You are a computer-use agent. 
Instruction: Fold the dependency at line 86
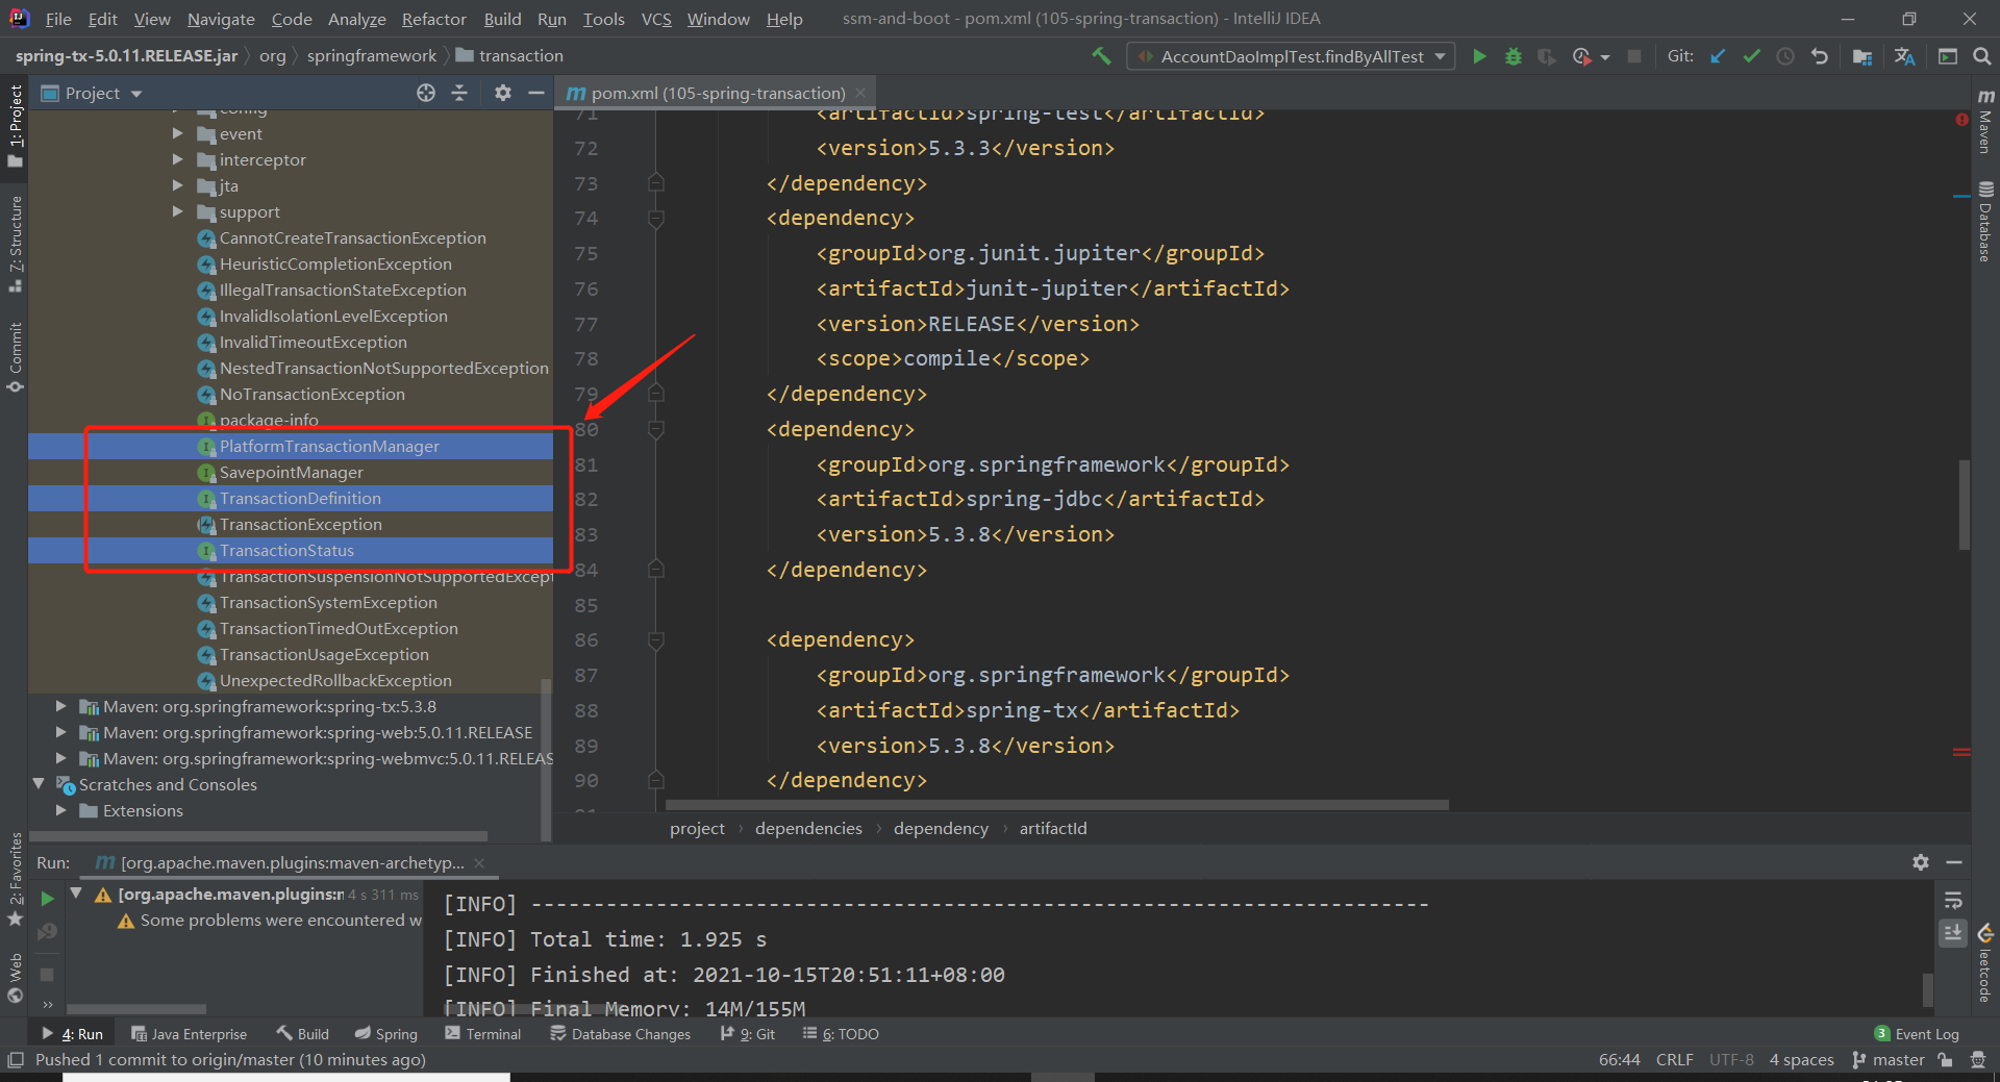click(656, 640)
